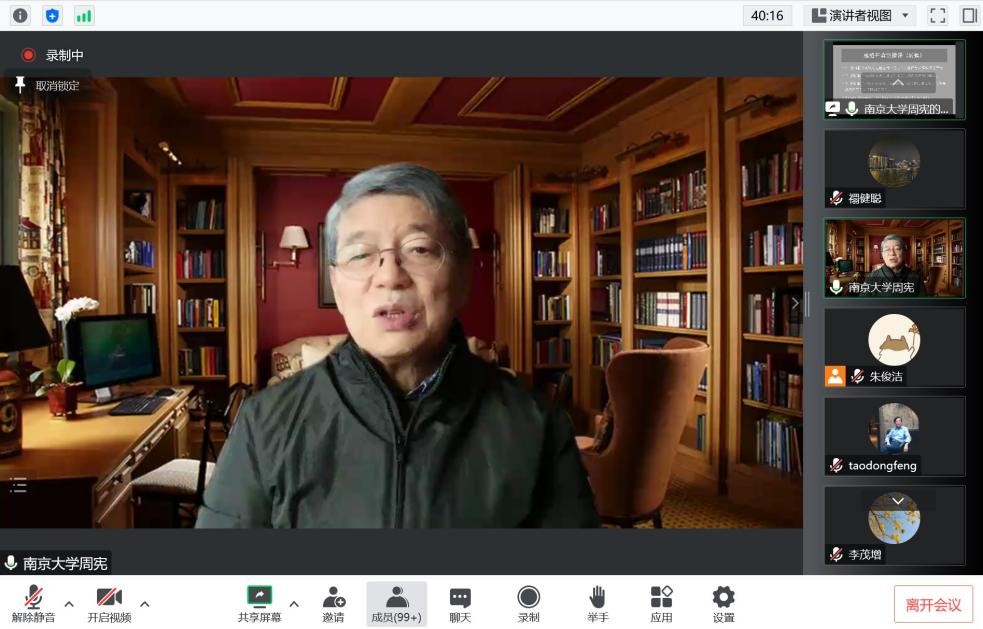This screenshot has width=983, height=629.
Task: Raise hand with 举手
Action: pos(597,604)
